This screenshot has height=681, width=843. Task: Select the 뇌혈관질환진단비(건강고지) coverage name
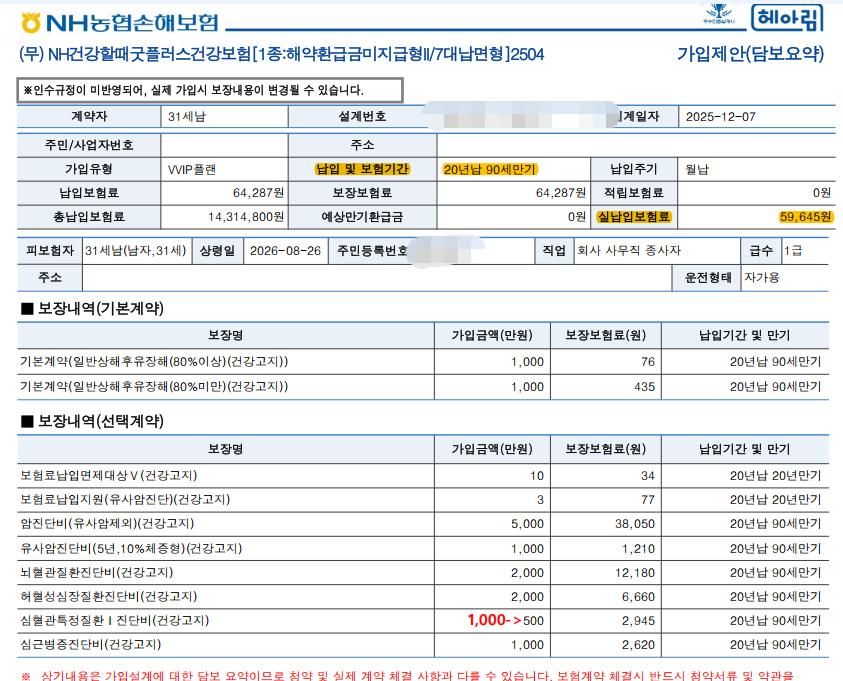(x=96, y=572)
